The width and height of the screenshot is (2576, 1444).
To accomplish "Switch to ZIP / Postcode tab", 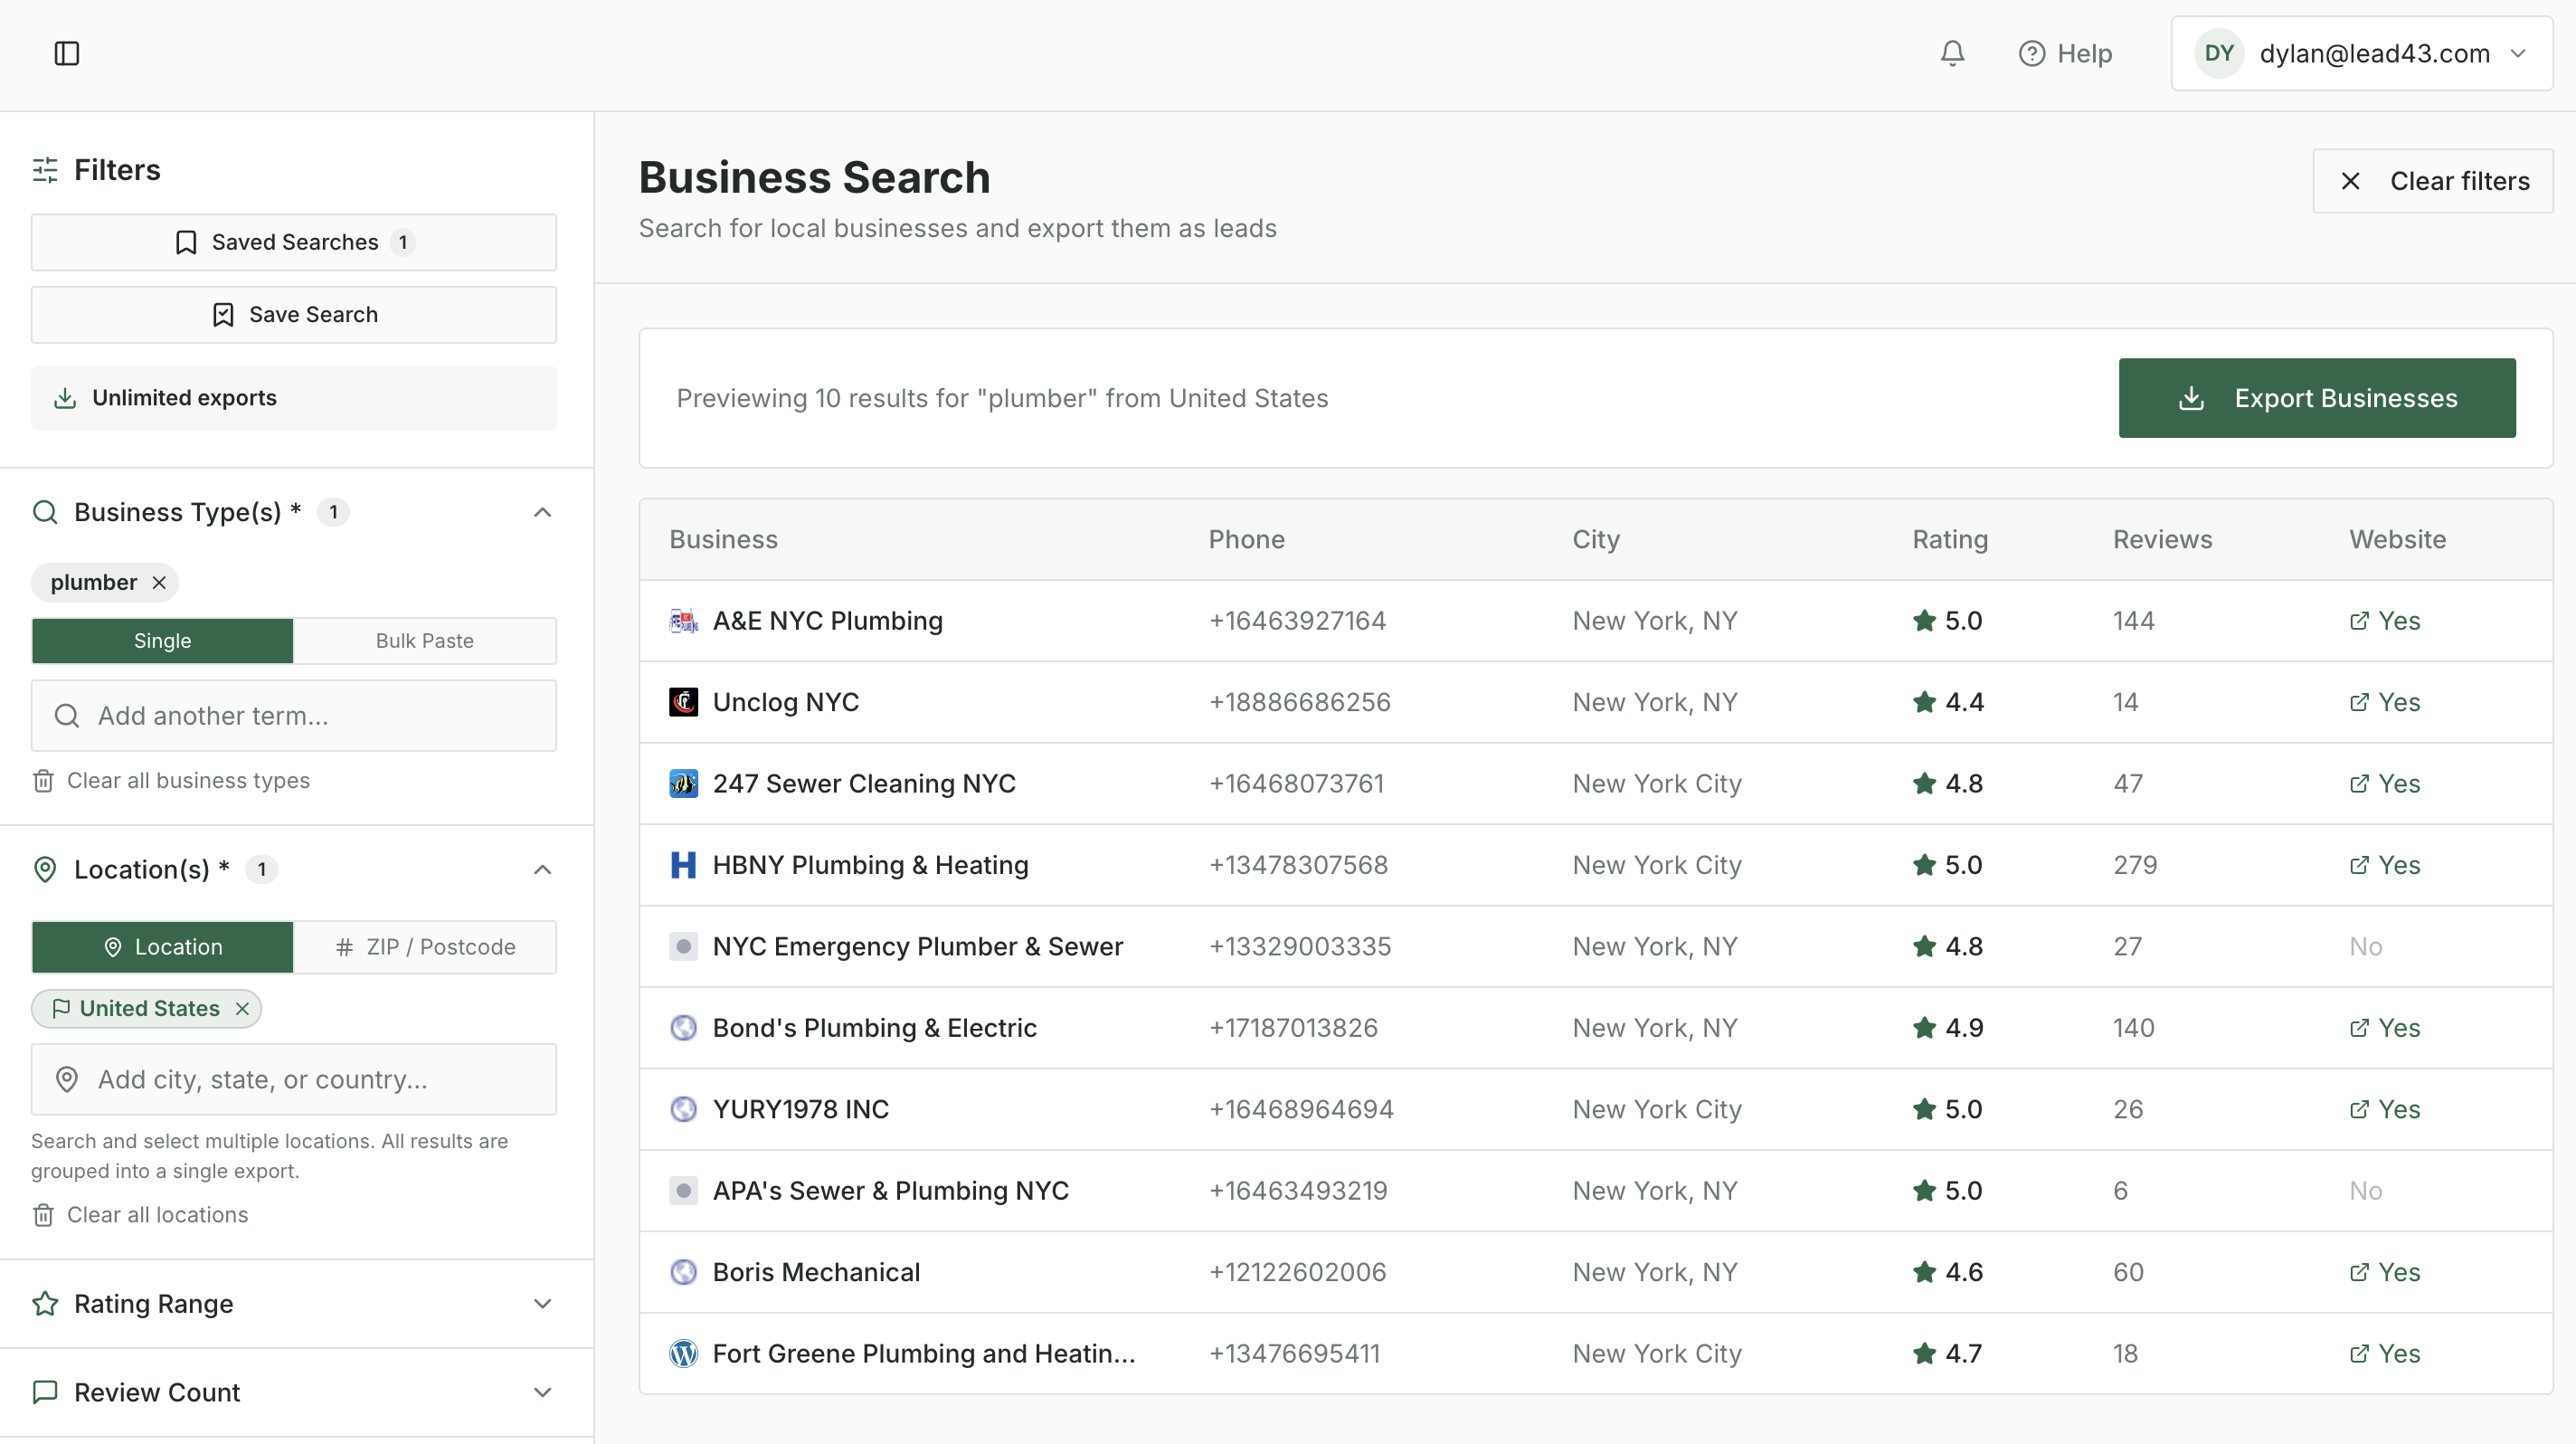I will [425, 947].
